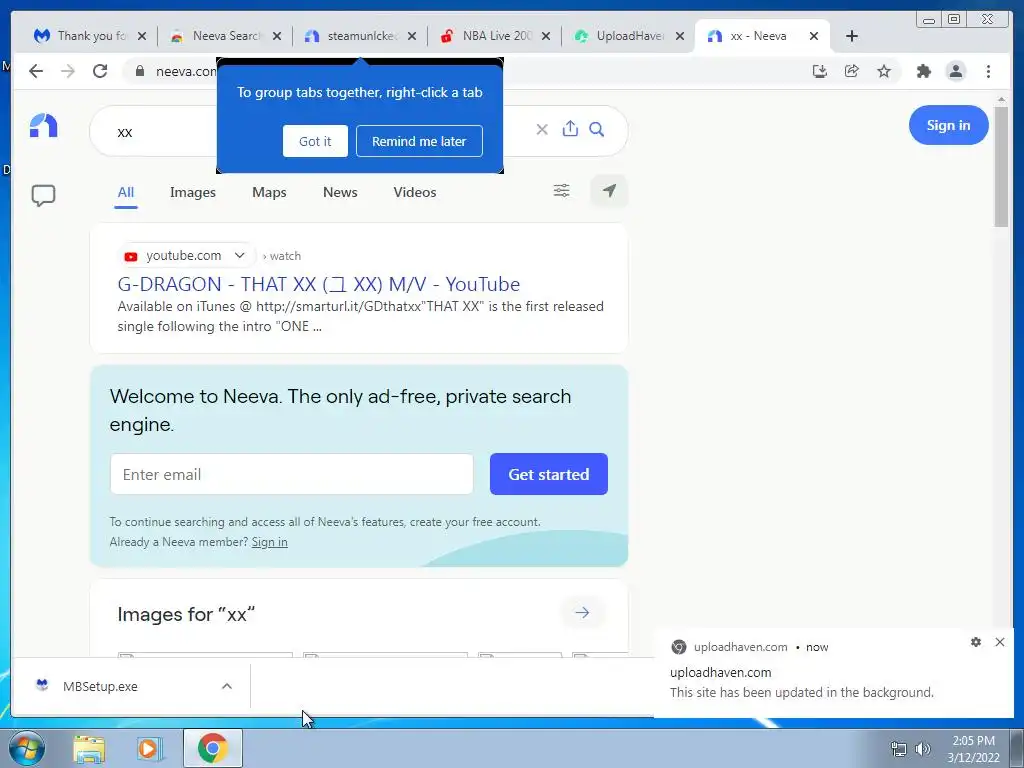Screen dimensions: 1024x768
Task: Open the volume speaker tray icon
Action: click(923, 749)
